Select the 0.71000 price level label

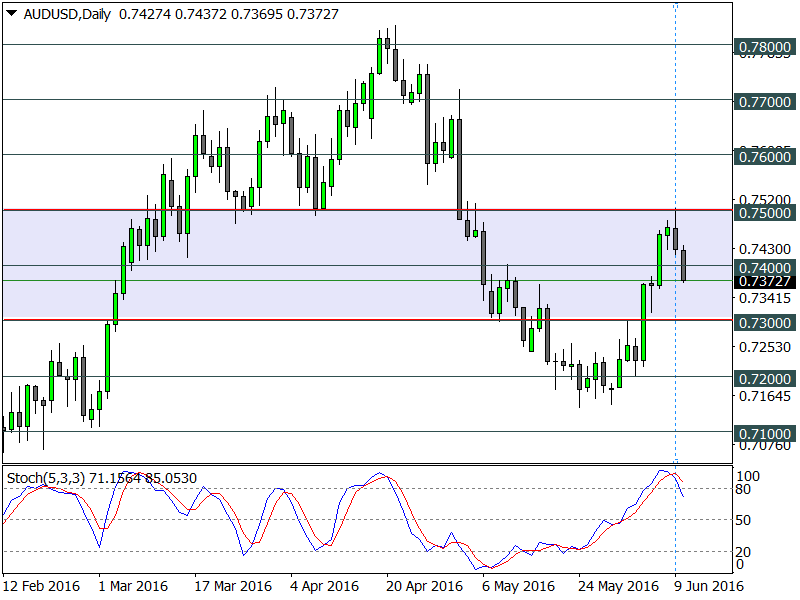764,434
